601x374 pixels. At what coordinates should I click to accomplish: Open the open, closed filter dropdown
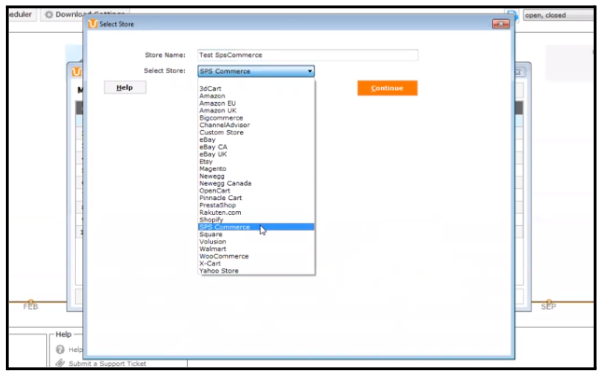pyautogui.click(x=558, y=15)
